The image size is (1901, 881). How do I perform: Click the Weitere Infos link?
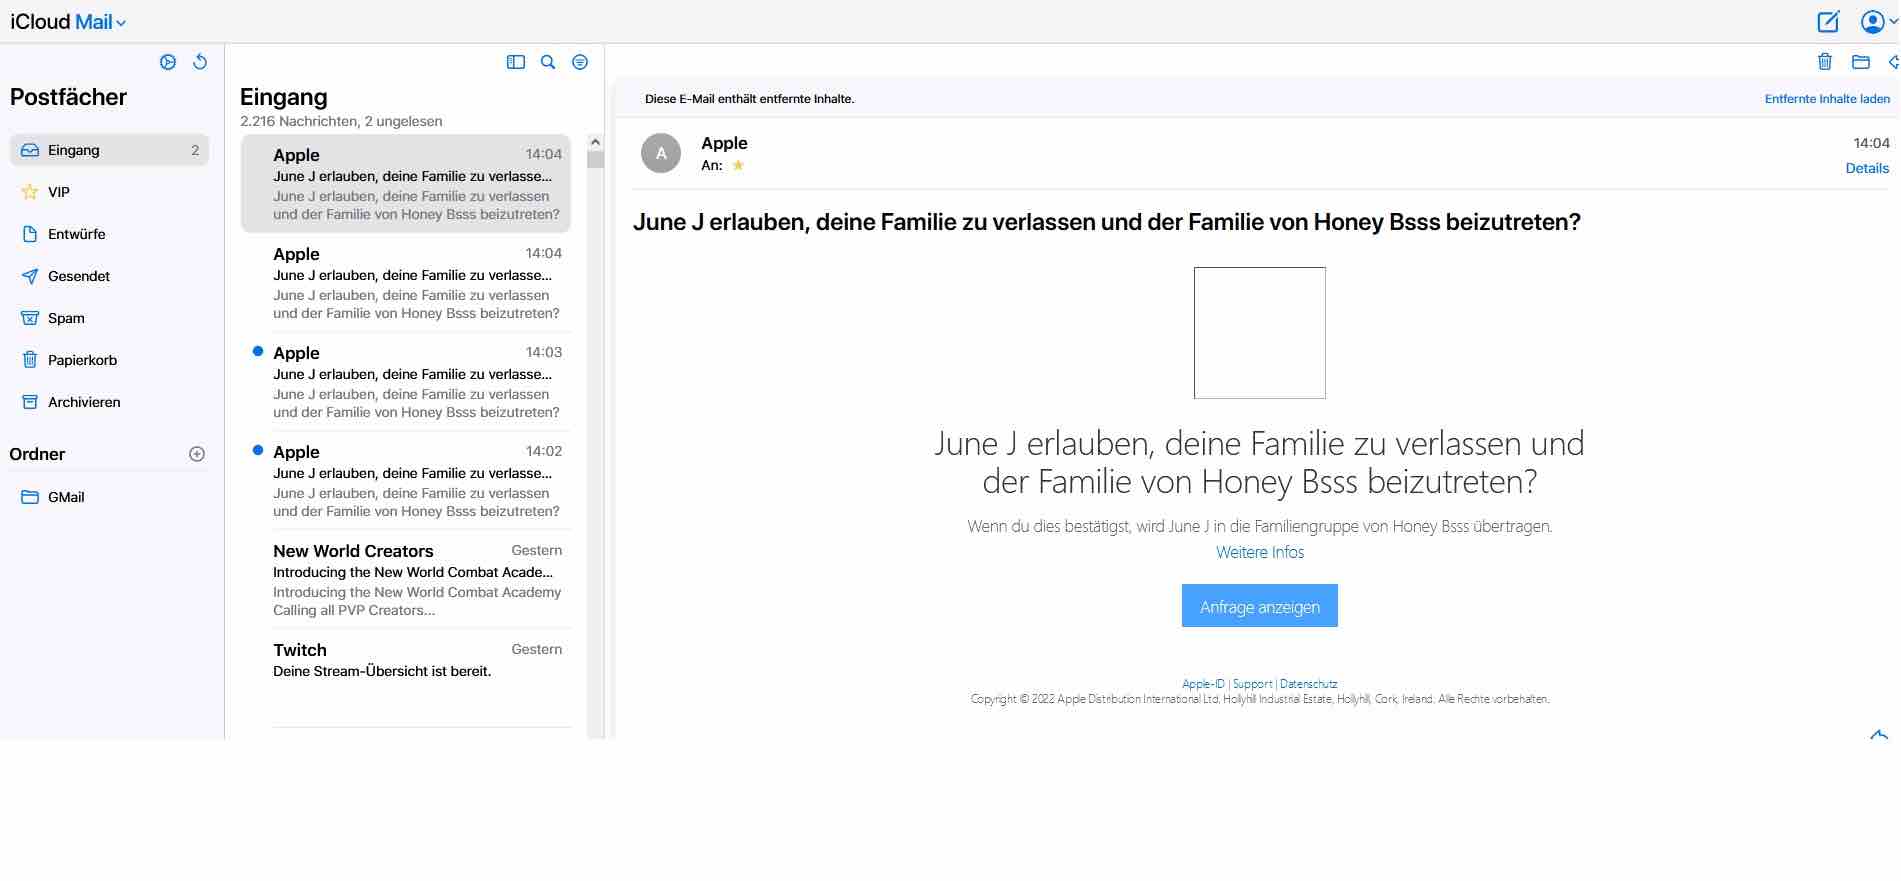[x=1260, y=552]
